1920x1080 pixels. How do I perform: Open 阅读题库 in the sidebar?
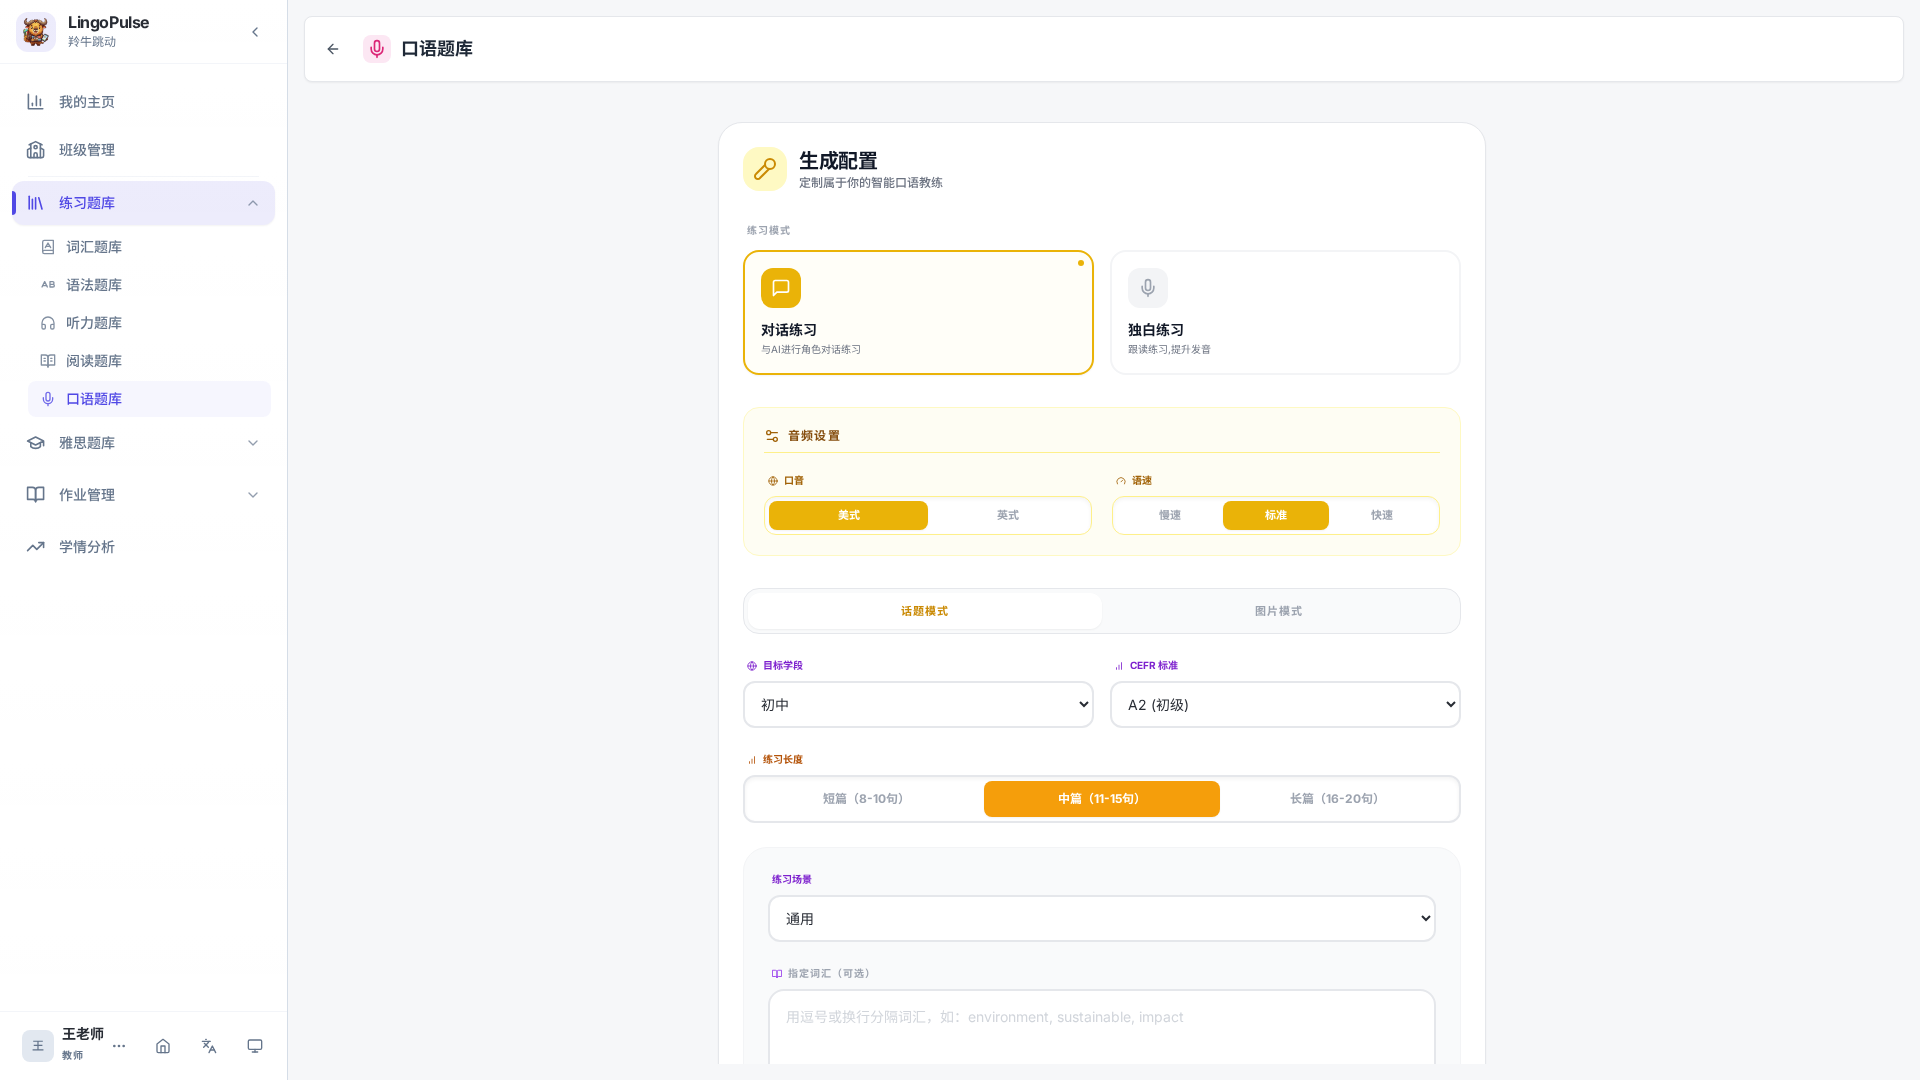149,361
